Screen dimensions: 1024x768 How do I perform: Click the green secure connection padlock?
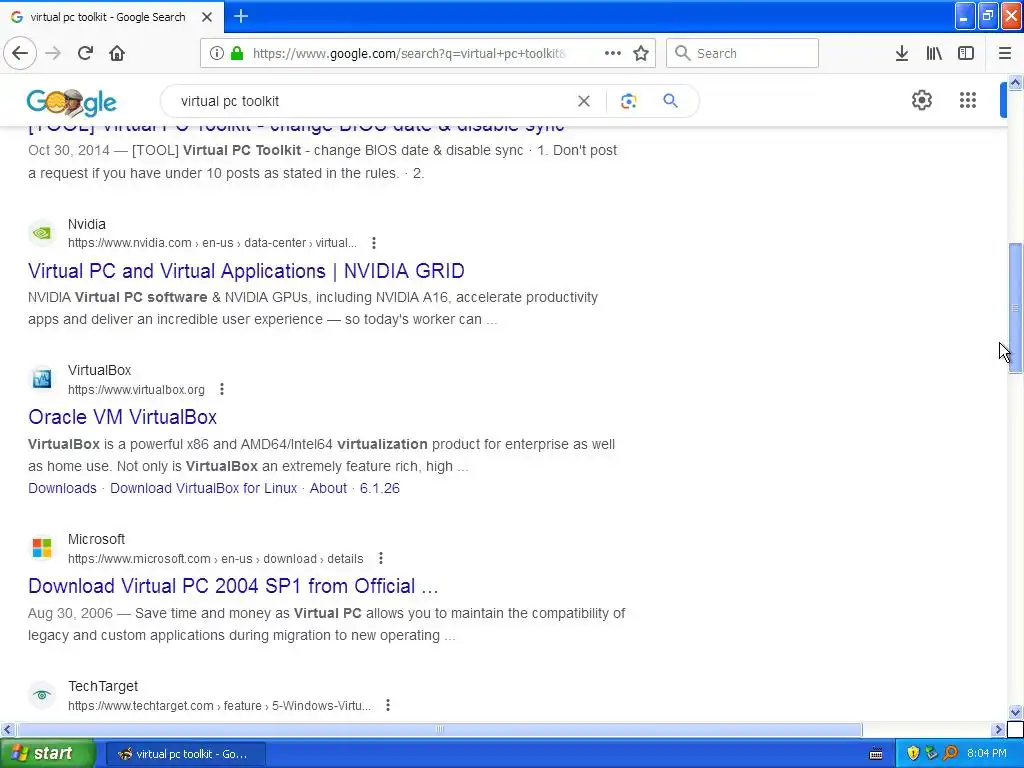pyautogui.click(x=237, y=54)
